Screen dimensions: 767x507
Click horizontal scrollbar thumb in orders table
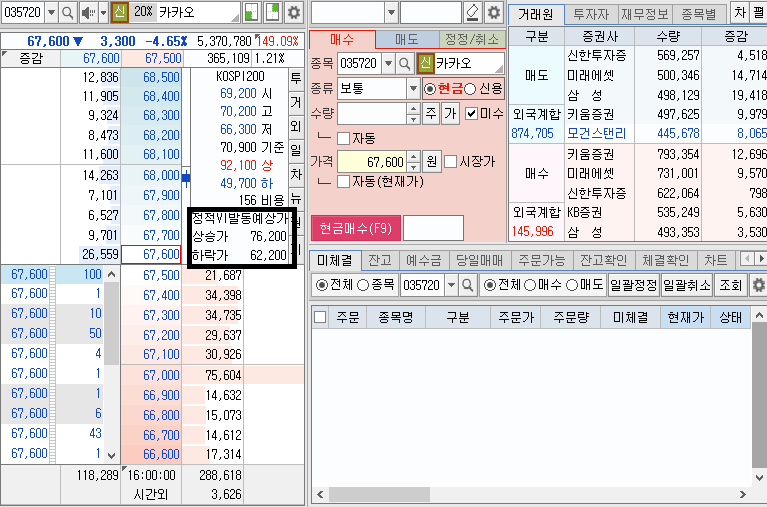pos(379,495)
